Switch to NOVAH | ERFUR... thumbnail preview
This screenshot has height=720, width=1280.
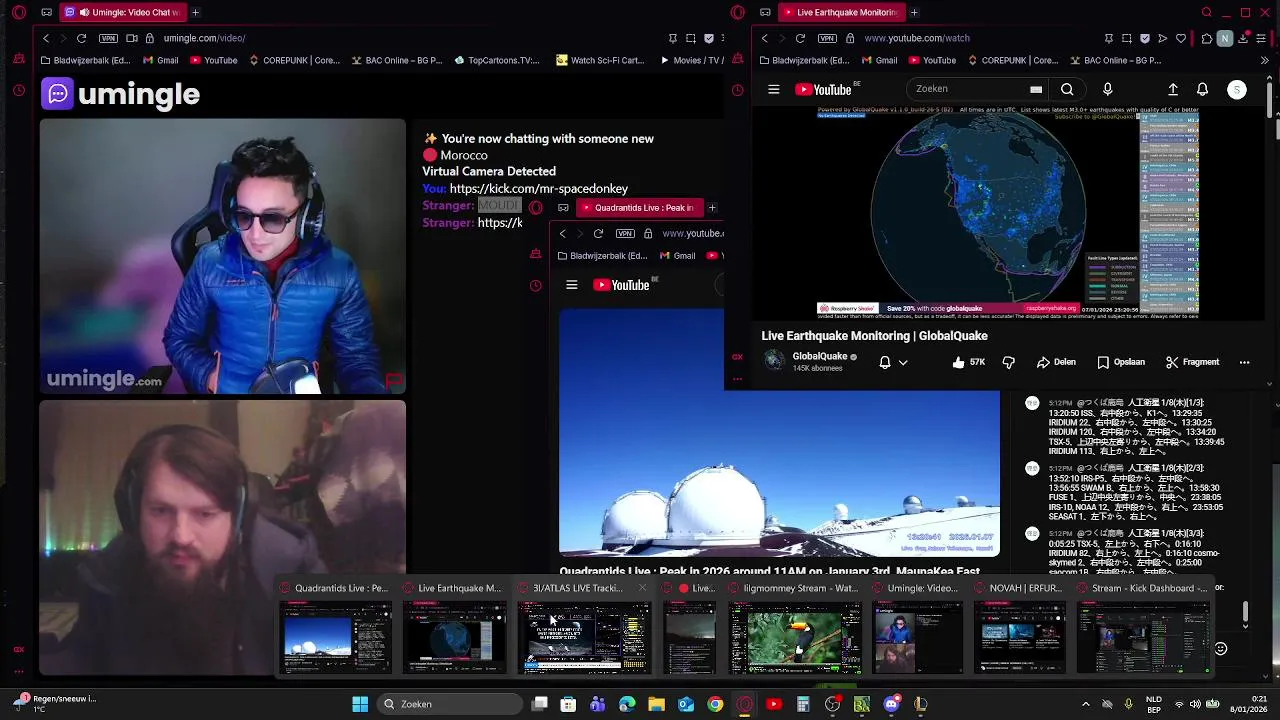coord(1020,638)
